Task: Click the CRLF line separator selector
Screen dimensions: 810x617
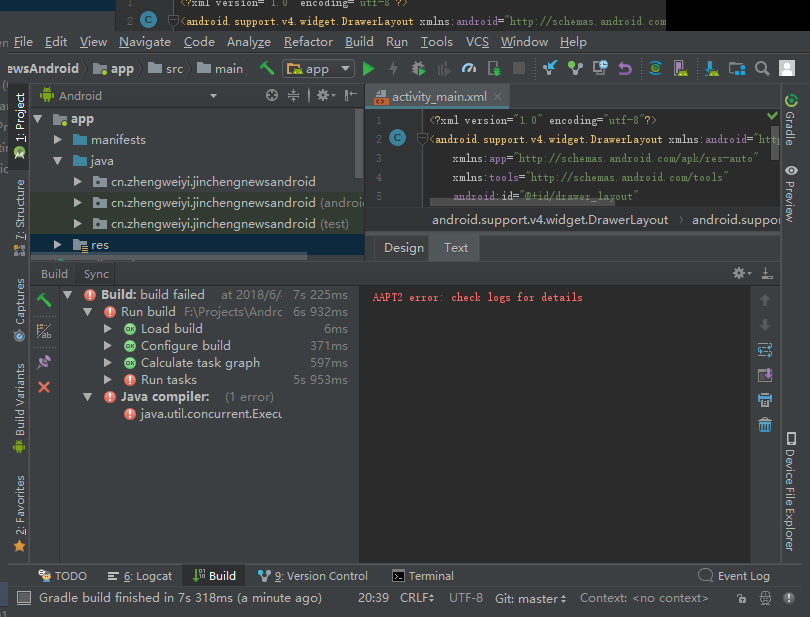Action: click(x=417, y=598)
